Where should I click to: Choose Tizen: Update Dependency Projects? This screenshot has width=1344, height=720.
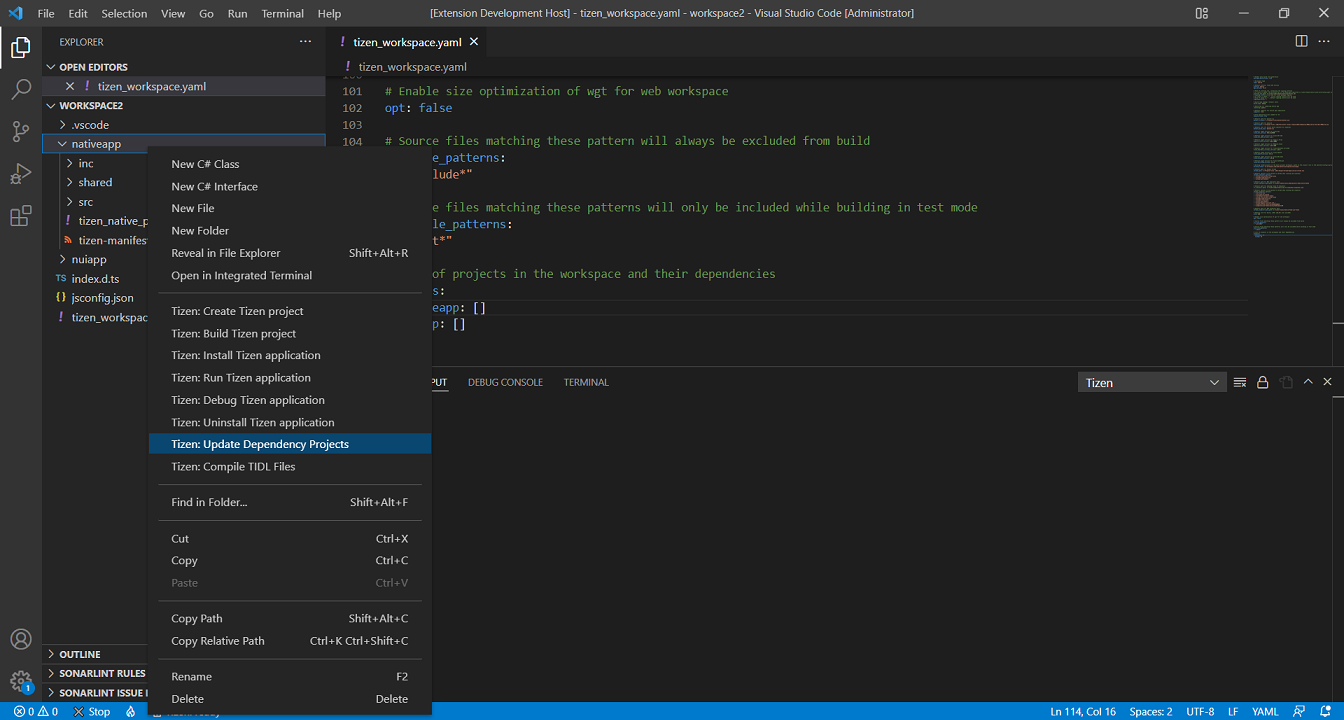click(x=261, y=443)
